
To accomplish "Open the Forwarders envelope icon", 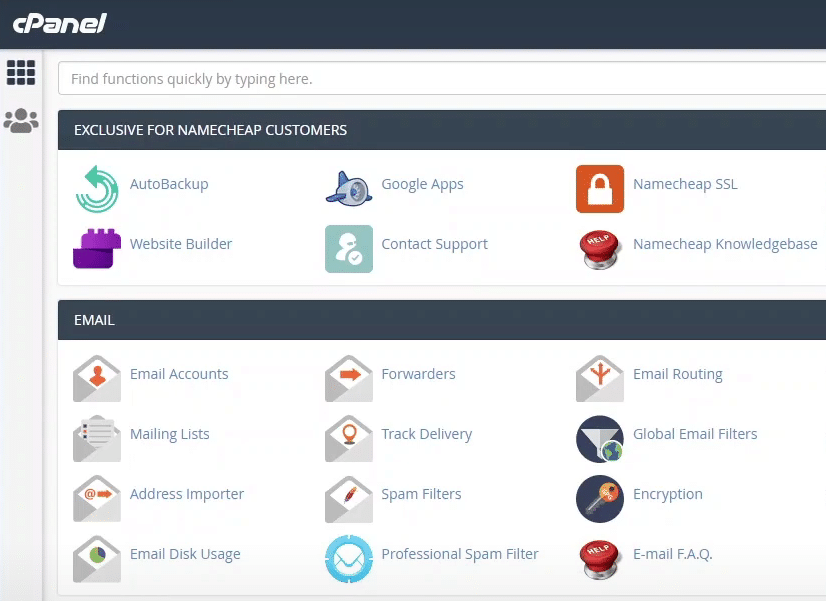I will click(x=349, y=379).
